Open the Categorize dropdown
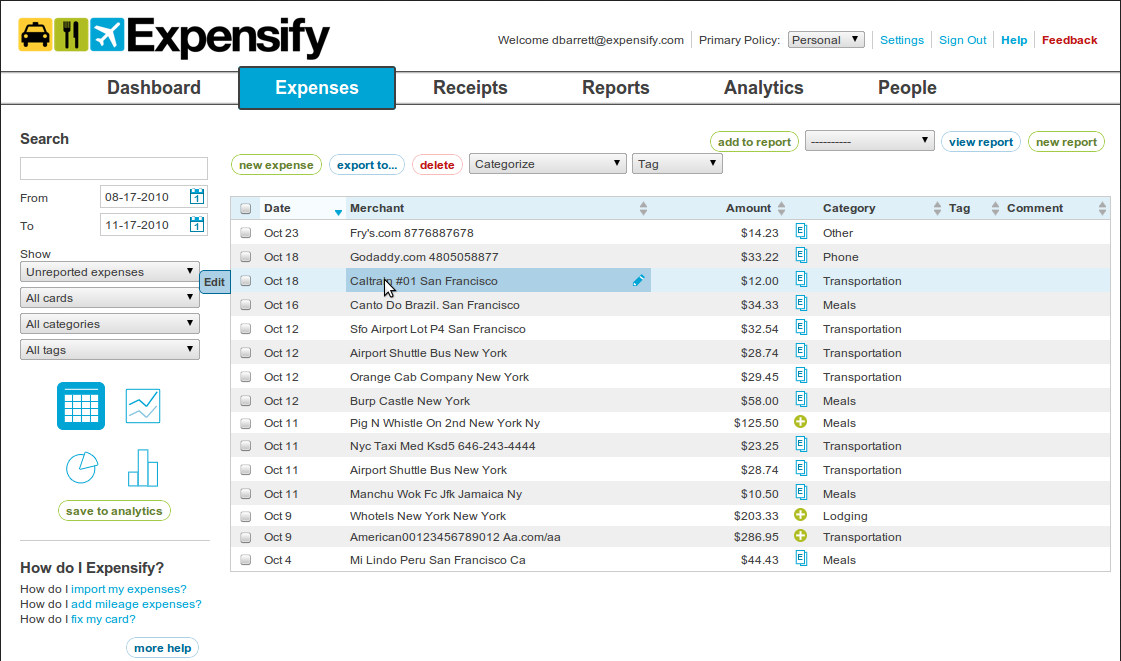This screenshot has height=661, width=1121. point(547,161)
